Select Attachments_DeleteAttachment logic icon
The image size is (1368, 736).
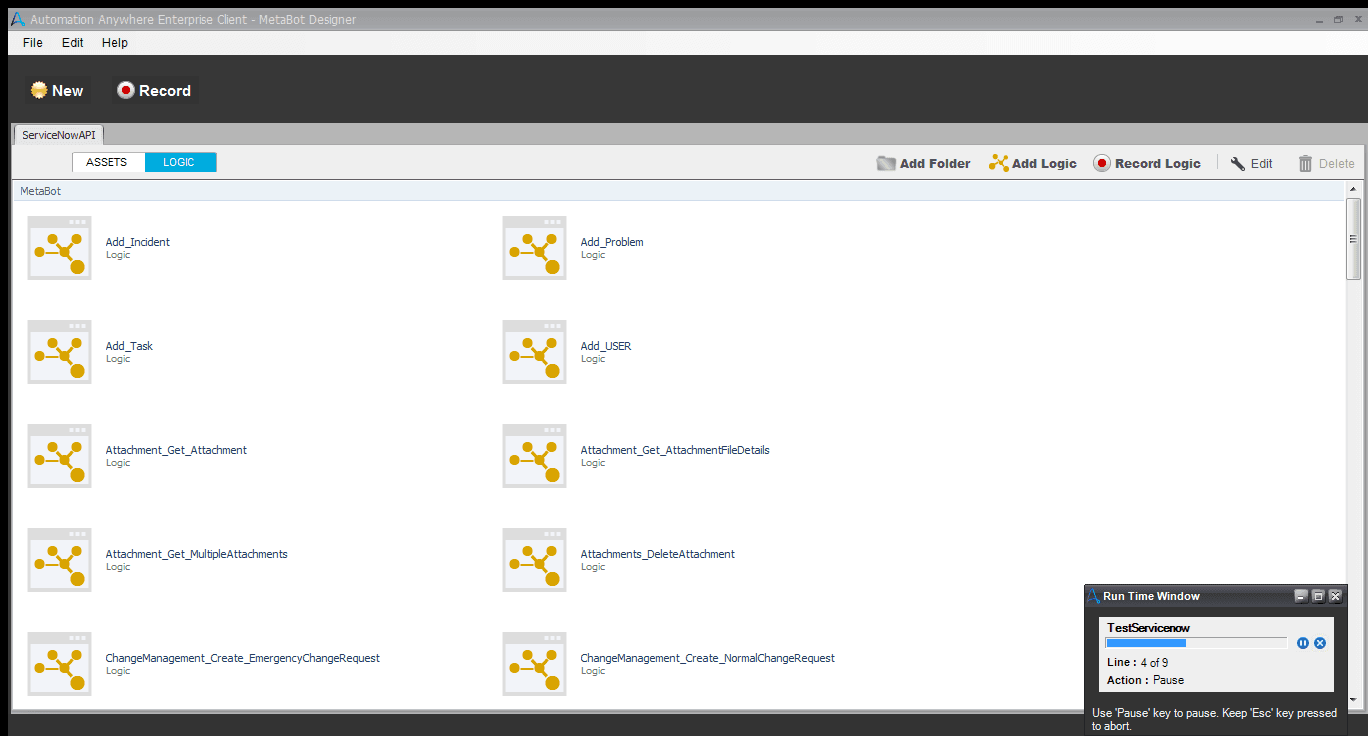(x=534, y=560)
